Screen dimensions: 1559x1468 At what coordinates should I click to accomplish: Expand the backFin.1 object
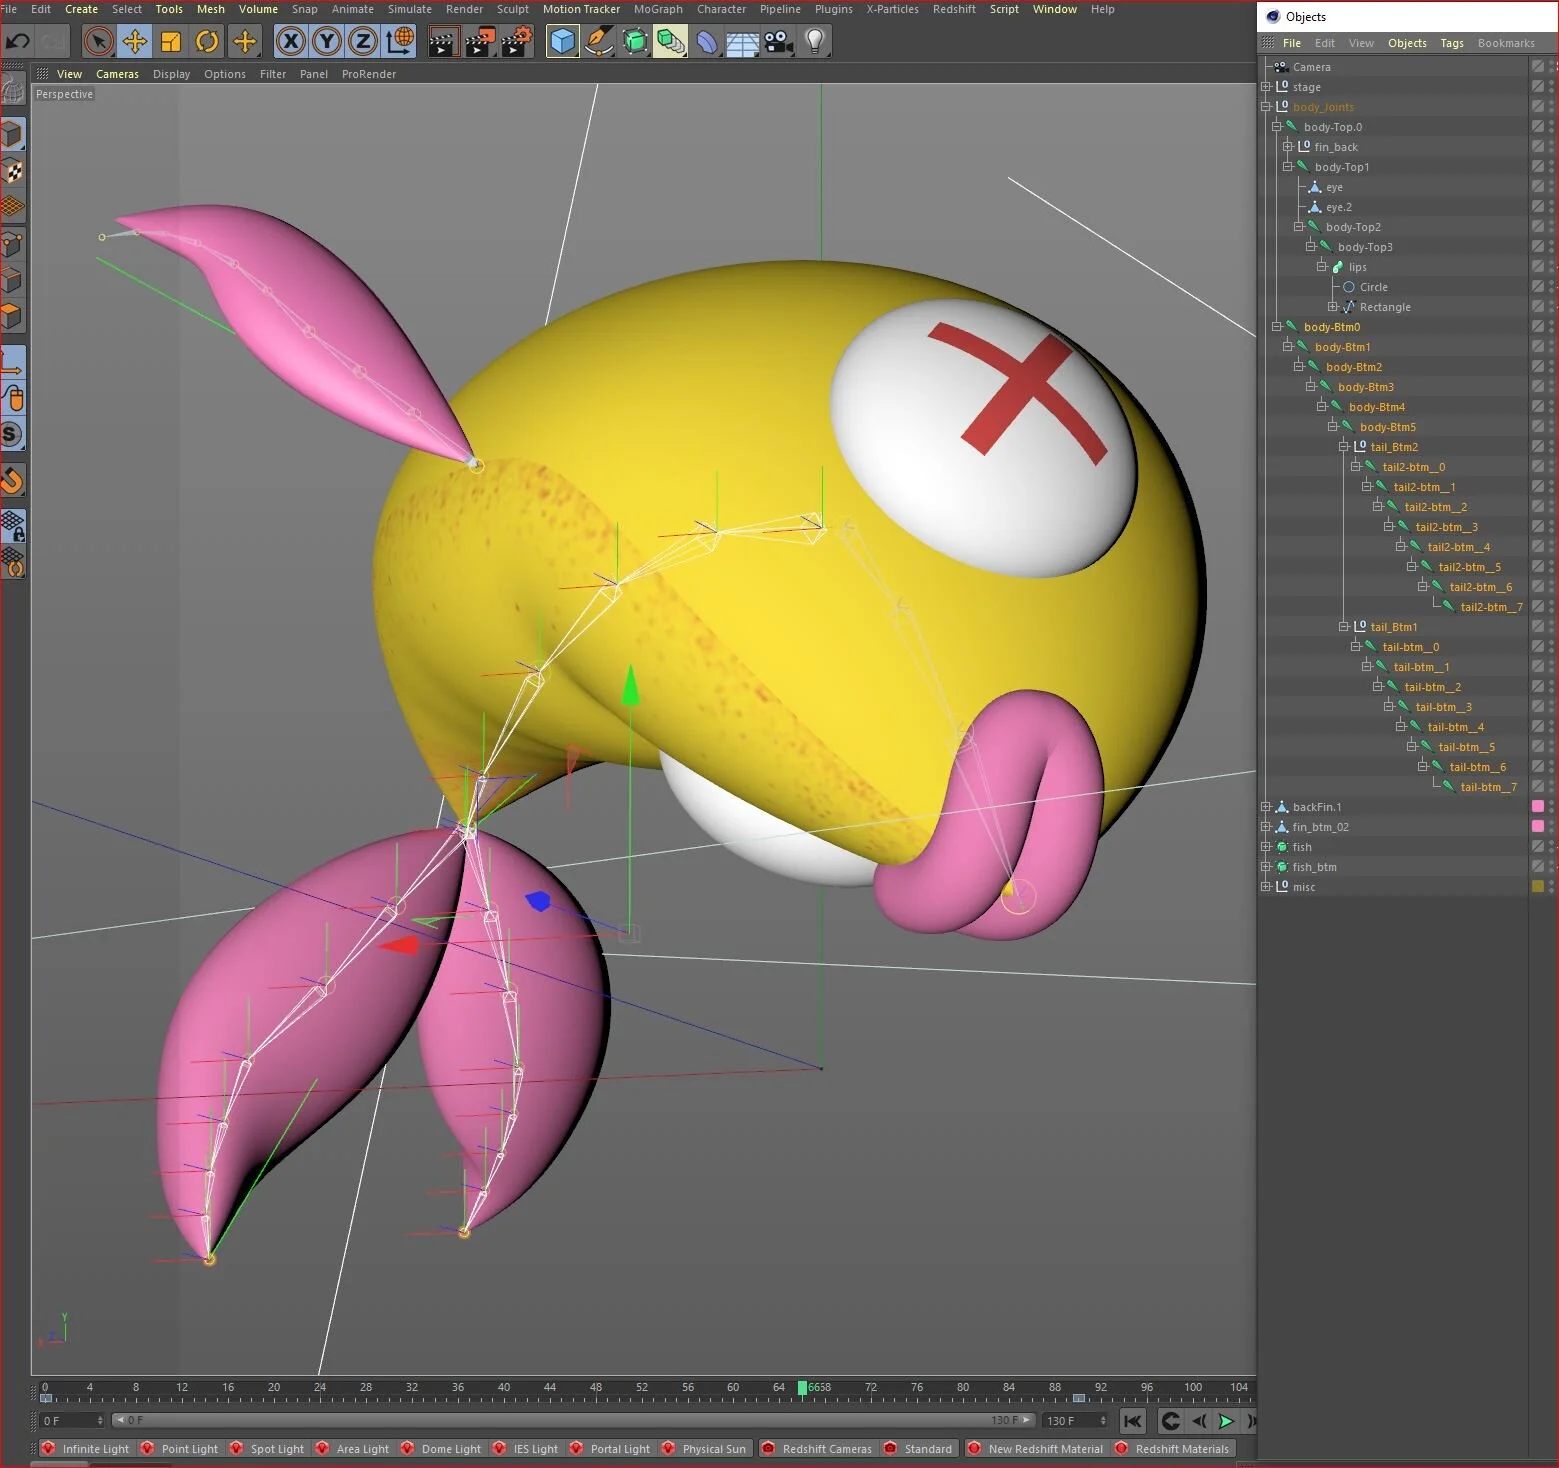click(x=1266, y=806)
